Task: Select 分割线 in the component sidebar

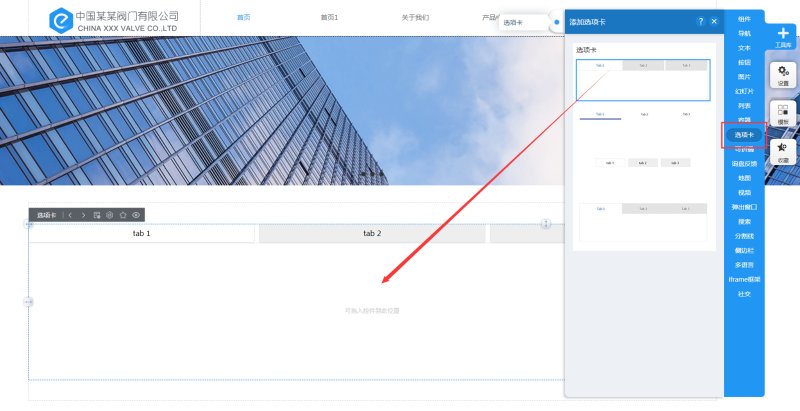Action: pos(744,236)
